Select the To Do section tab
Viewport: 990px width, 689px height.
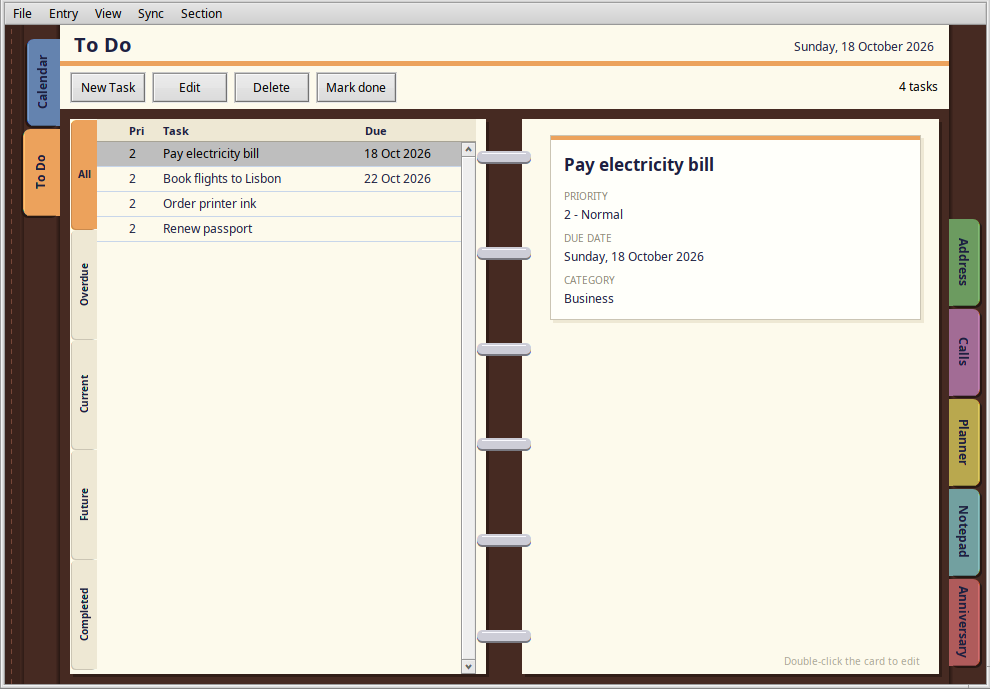42,172
